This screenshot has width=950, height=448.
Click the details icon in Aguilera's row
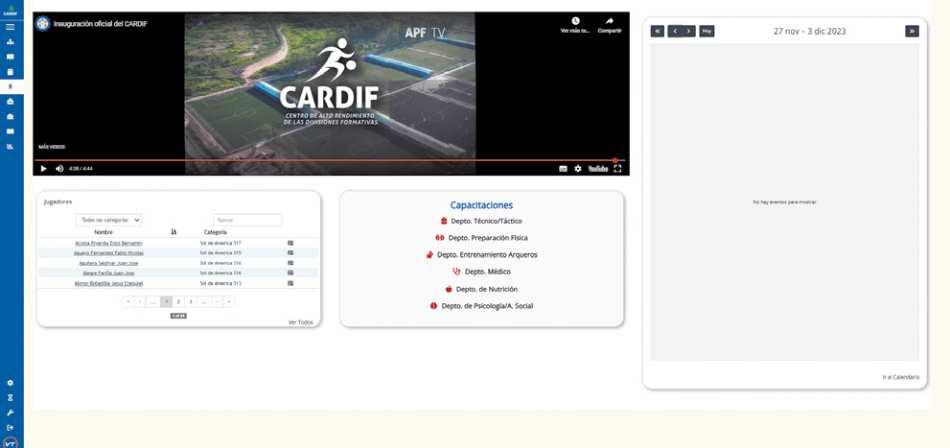pyautogui.click(x=290, y=263)
